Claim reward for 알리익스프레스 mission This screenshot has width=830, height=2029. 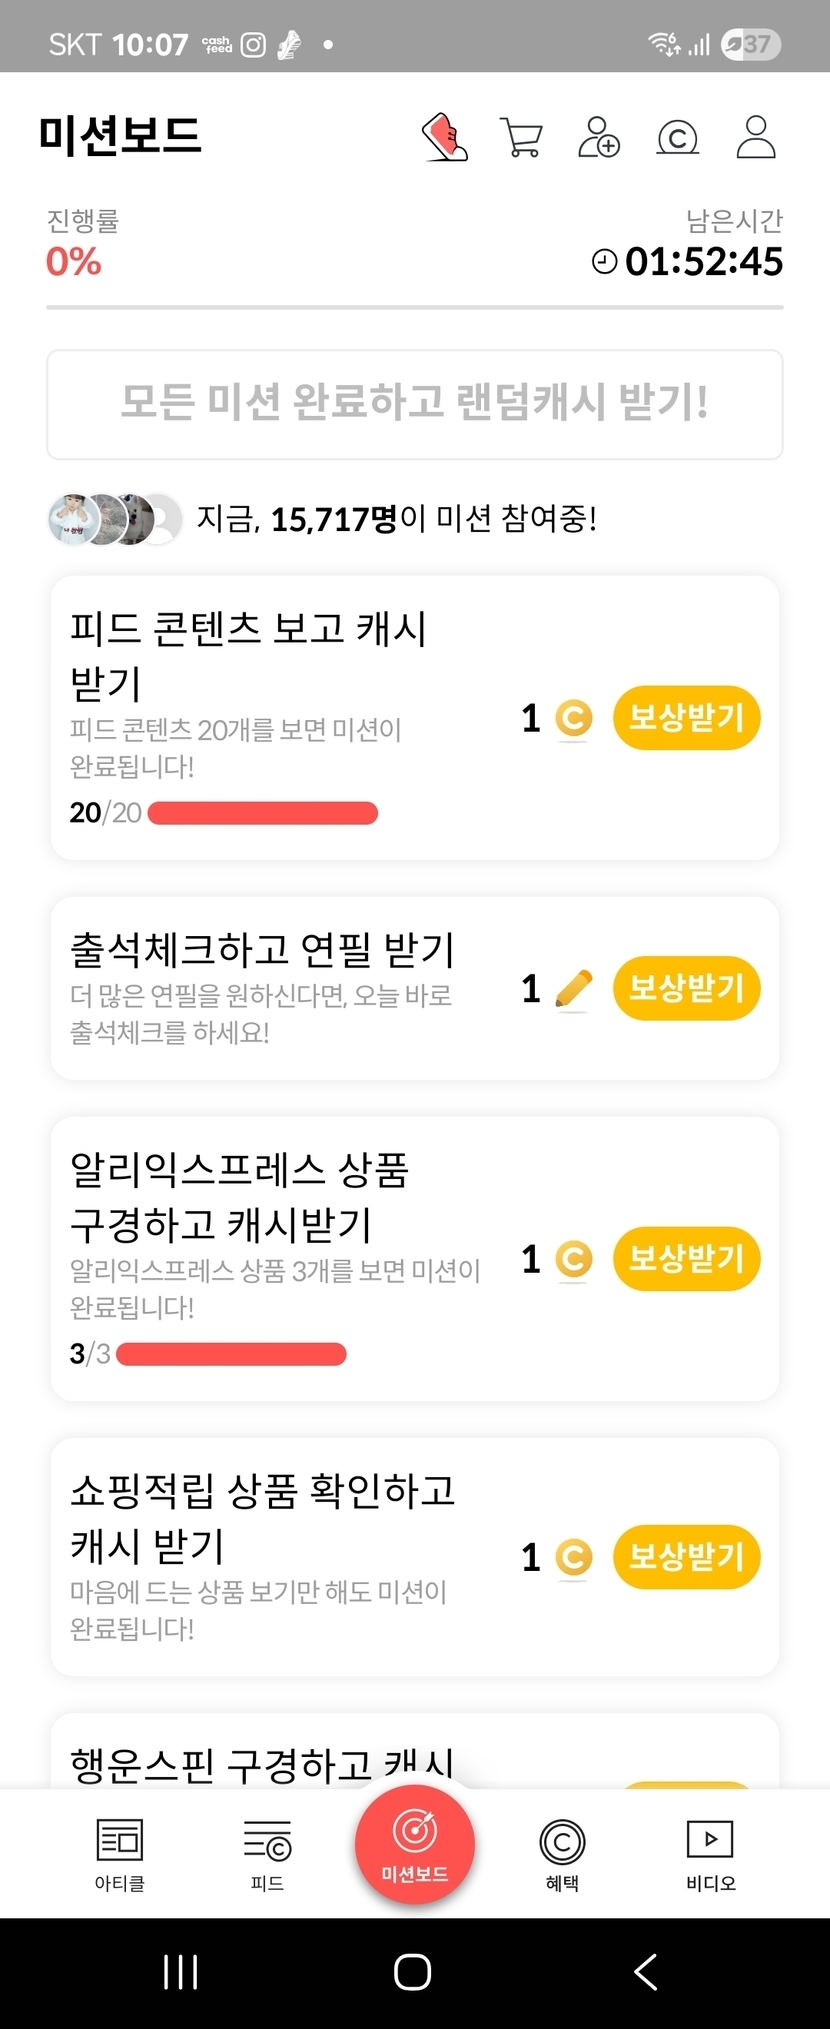click(686, 1258)
